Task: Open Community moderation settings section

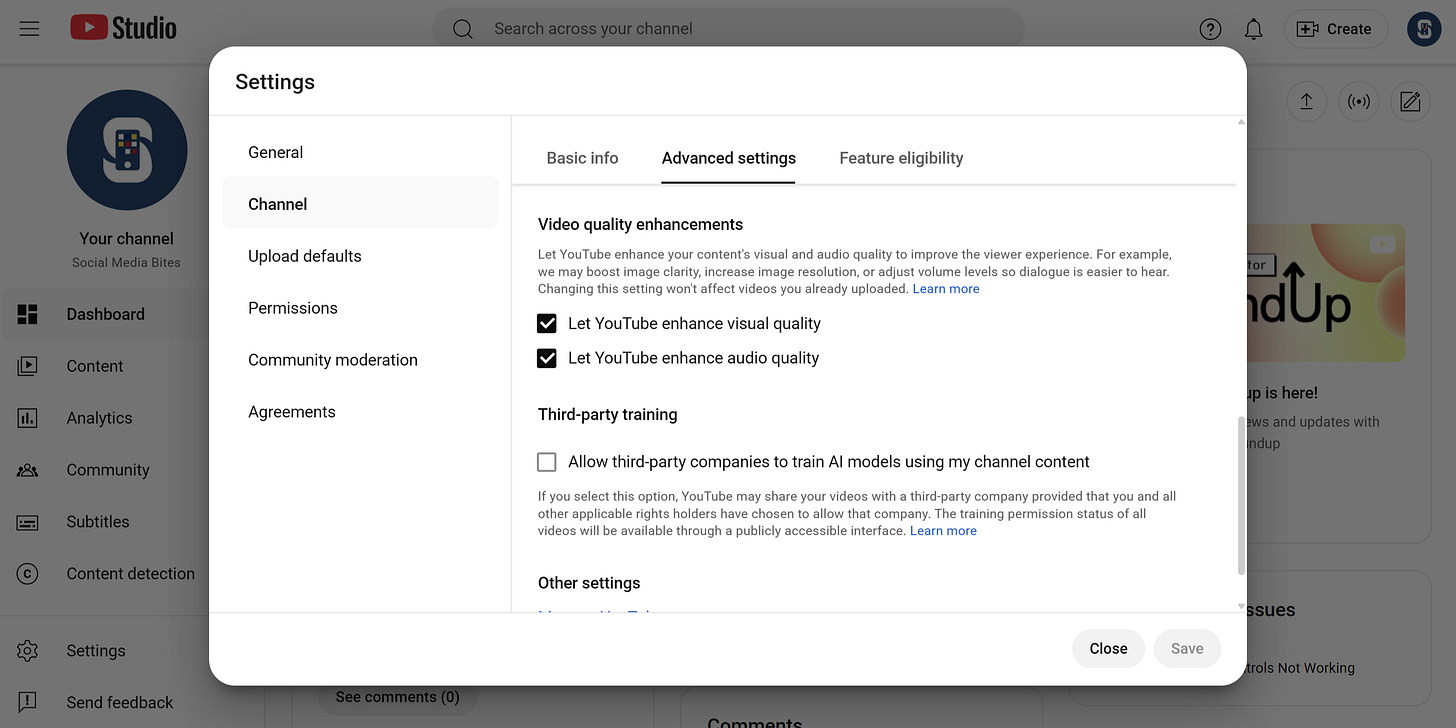Action: [x=333, y=360]
